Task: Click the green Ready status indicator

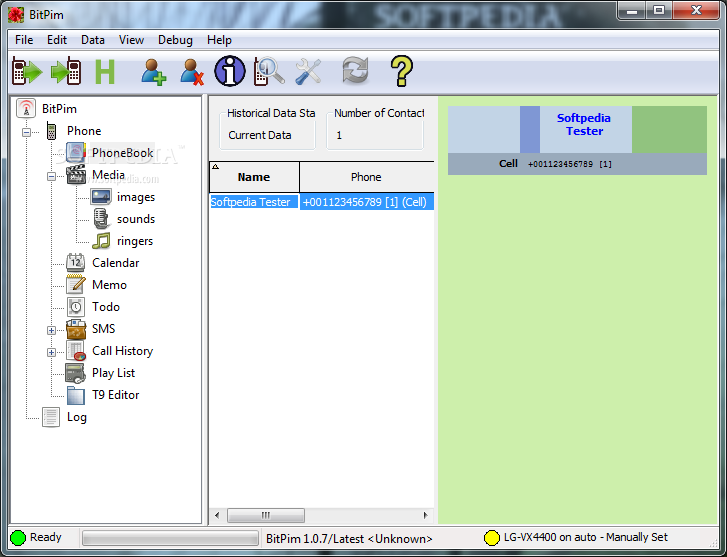Action: (18, 538)
